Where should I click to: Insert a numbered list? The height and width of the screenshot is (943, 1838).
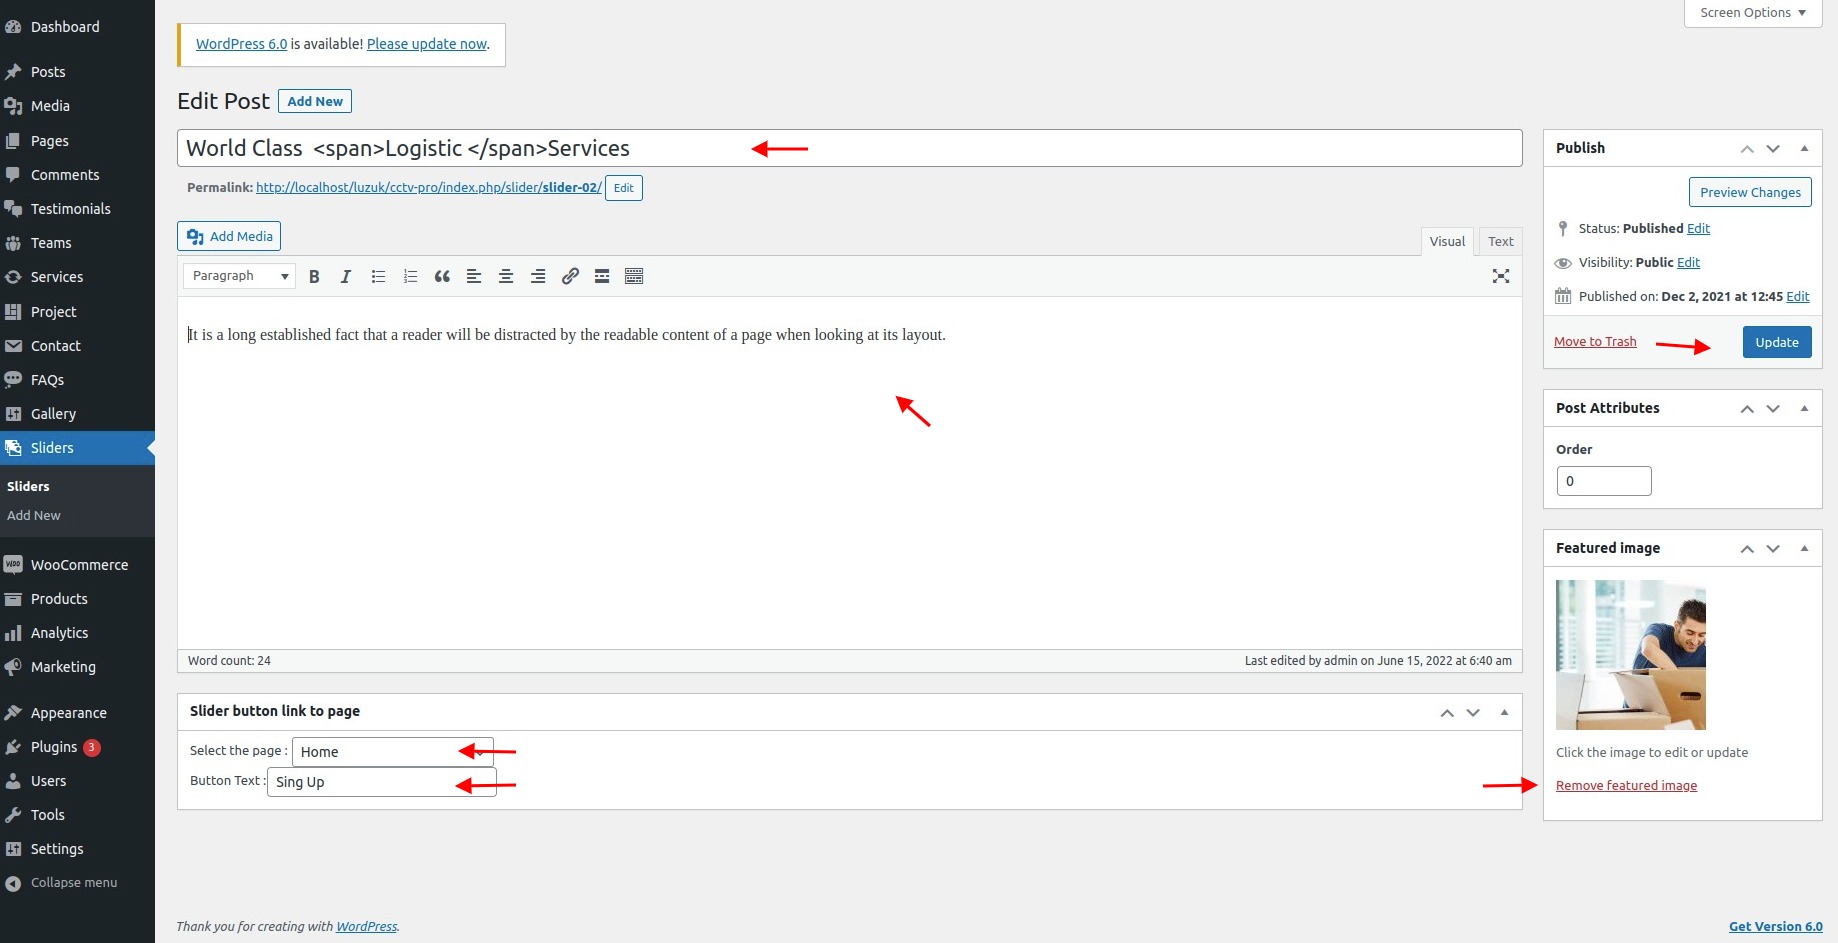point(410,277)
